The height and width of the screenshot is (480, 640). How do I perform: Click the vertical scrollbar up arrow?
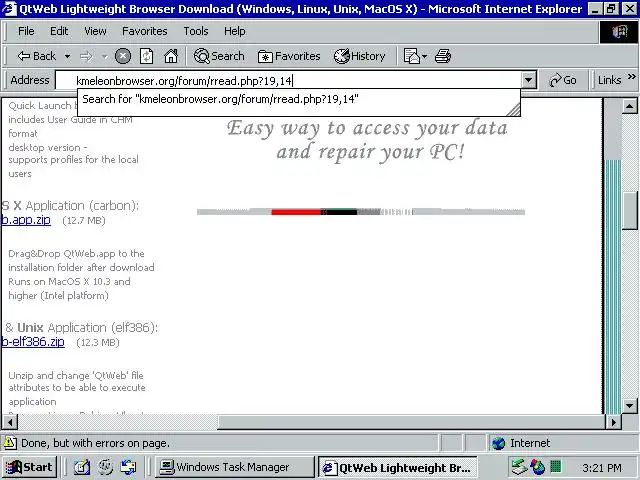pos(629,107)
